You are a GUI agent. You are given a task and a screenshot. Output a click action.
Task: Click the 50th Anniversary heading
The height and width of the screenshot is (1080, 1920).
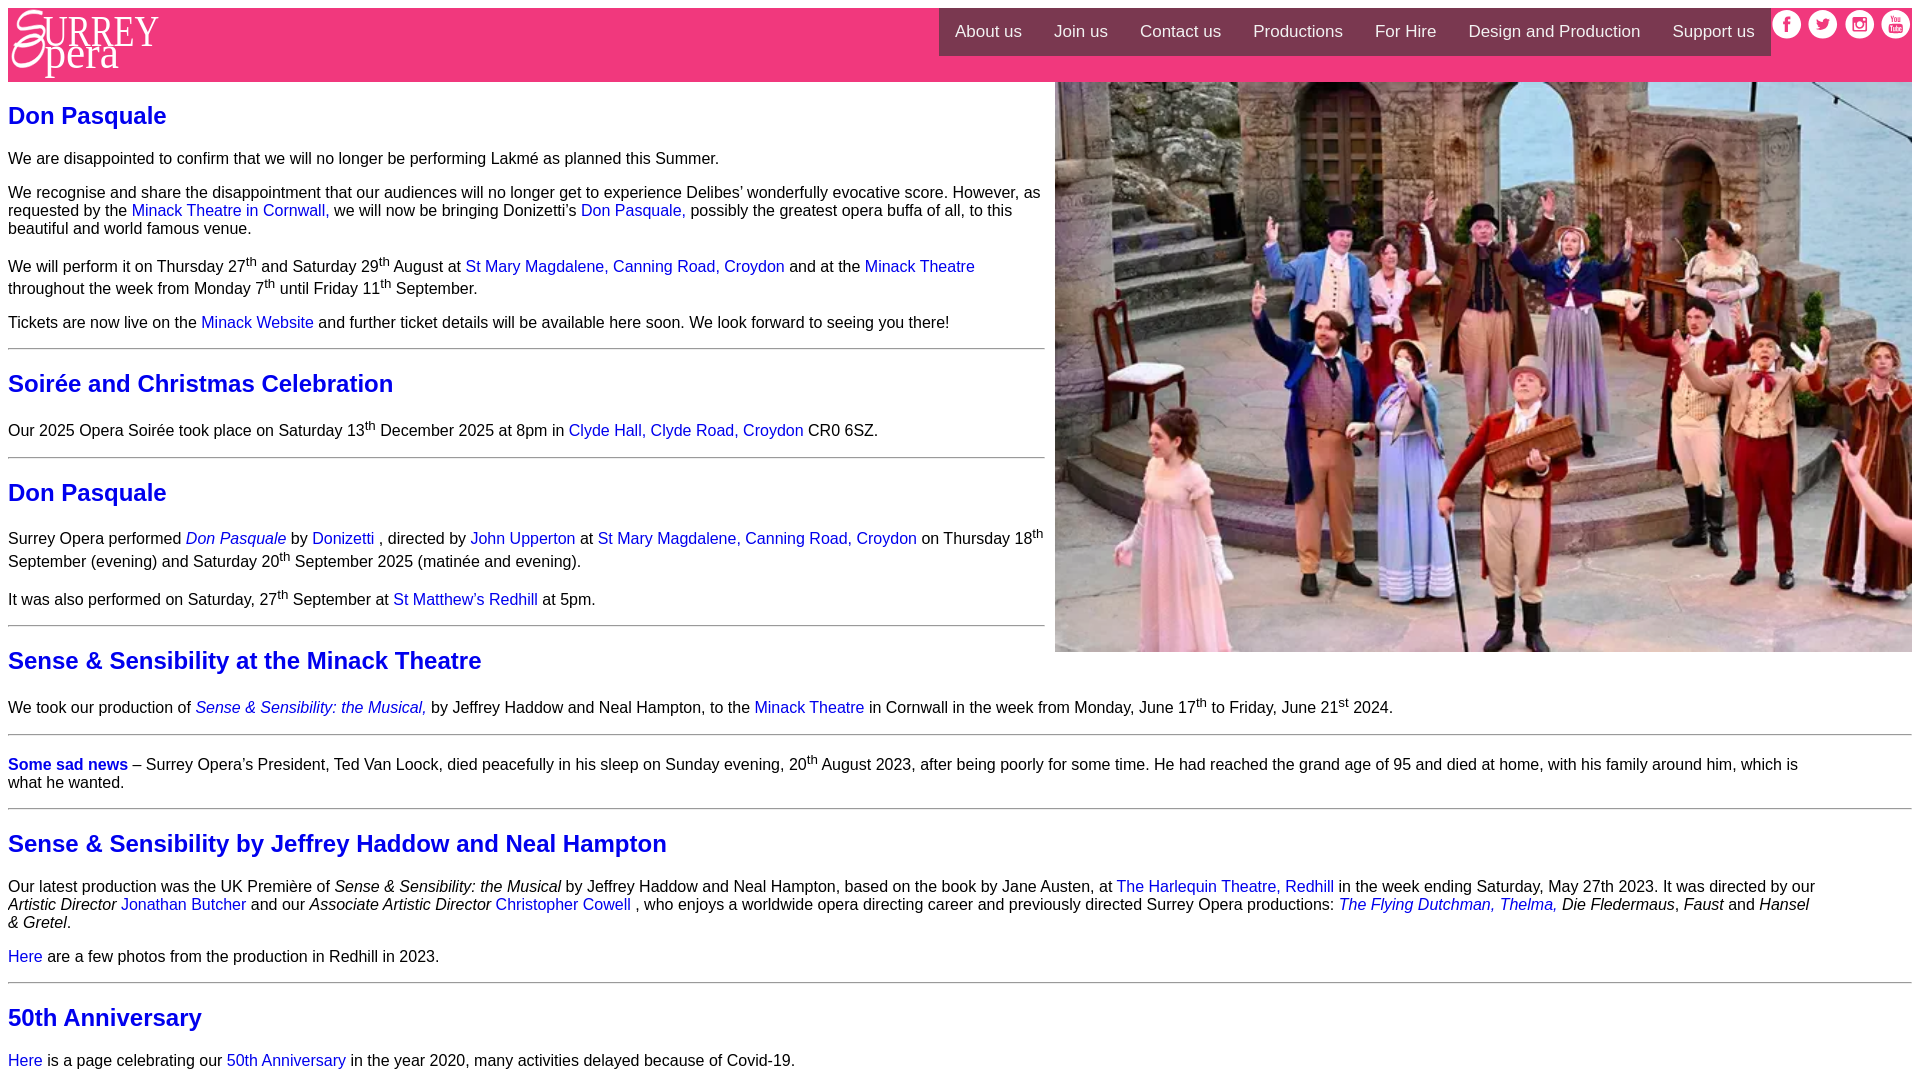105,1018
